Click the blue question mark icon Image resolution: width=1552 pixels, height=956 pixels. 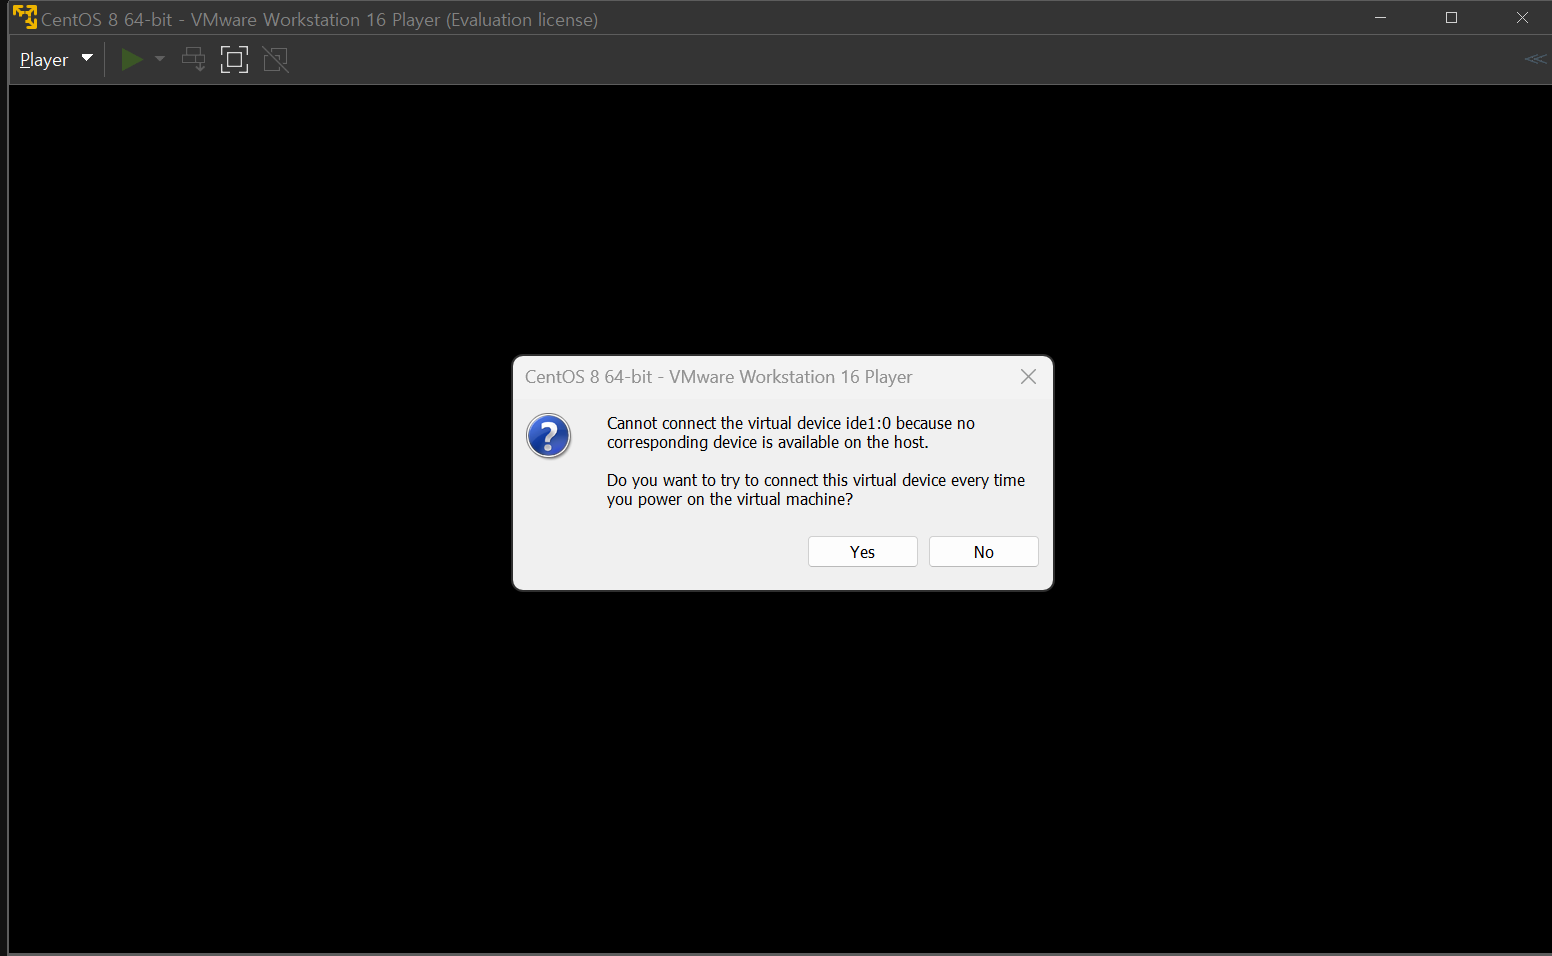549,436
